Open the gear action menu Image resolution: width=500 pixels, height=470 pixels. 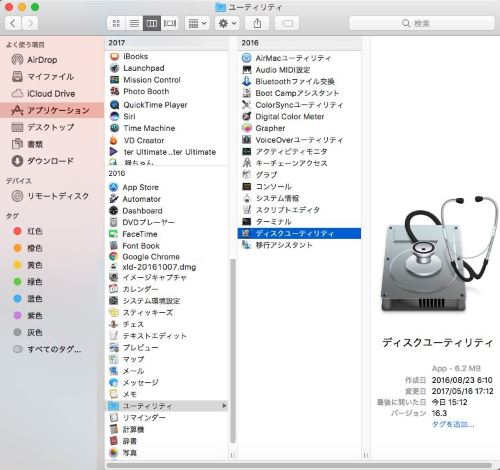pos(227,23)
